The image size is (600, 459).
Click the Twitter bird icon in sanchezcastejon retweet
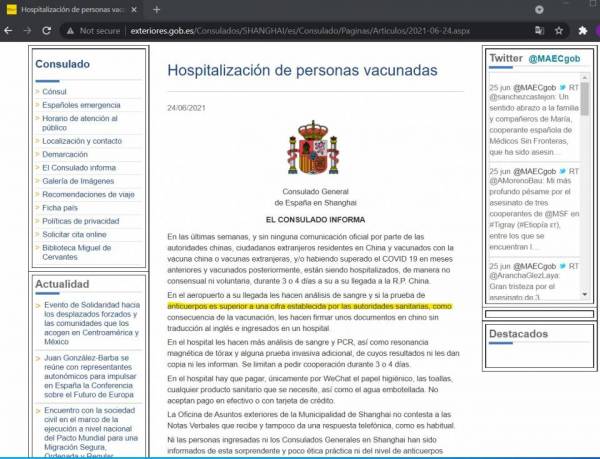pos(562,88)
